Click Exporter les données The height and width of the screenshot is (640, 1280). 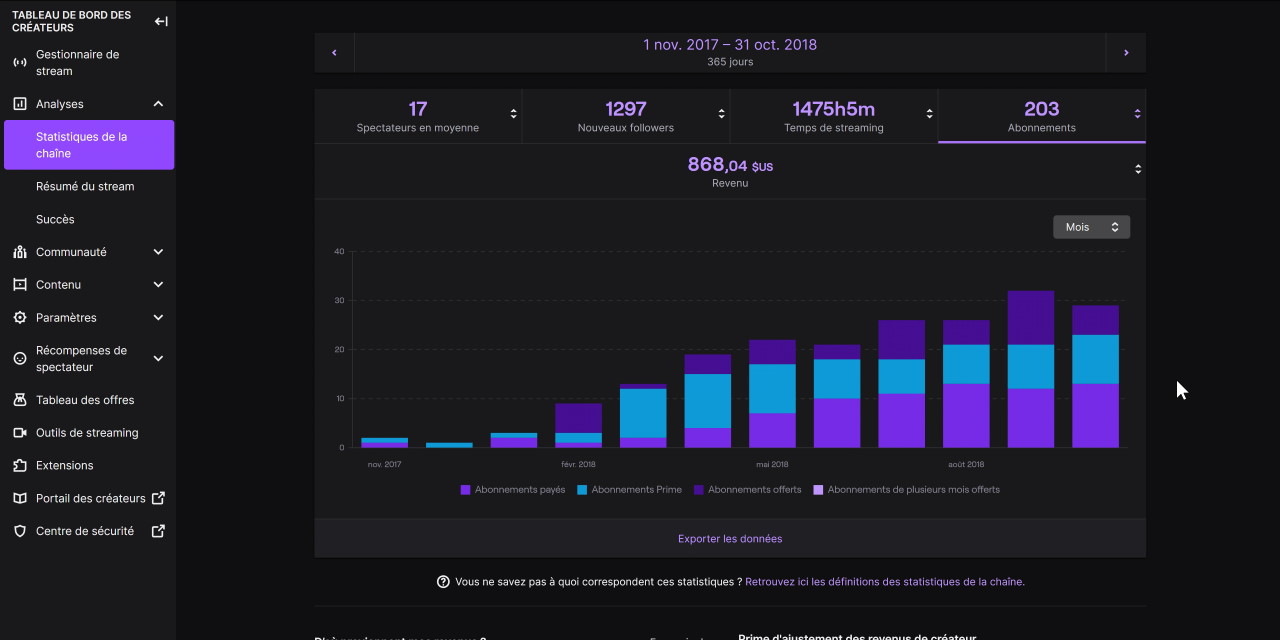coord(730,539)
